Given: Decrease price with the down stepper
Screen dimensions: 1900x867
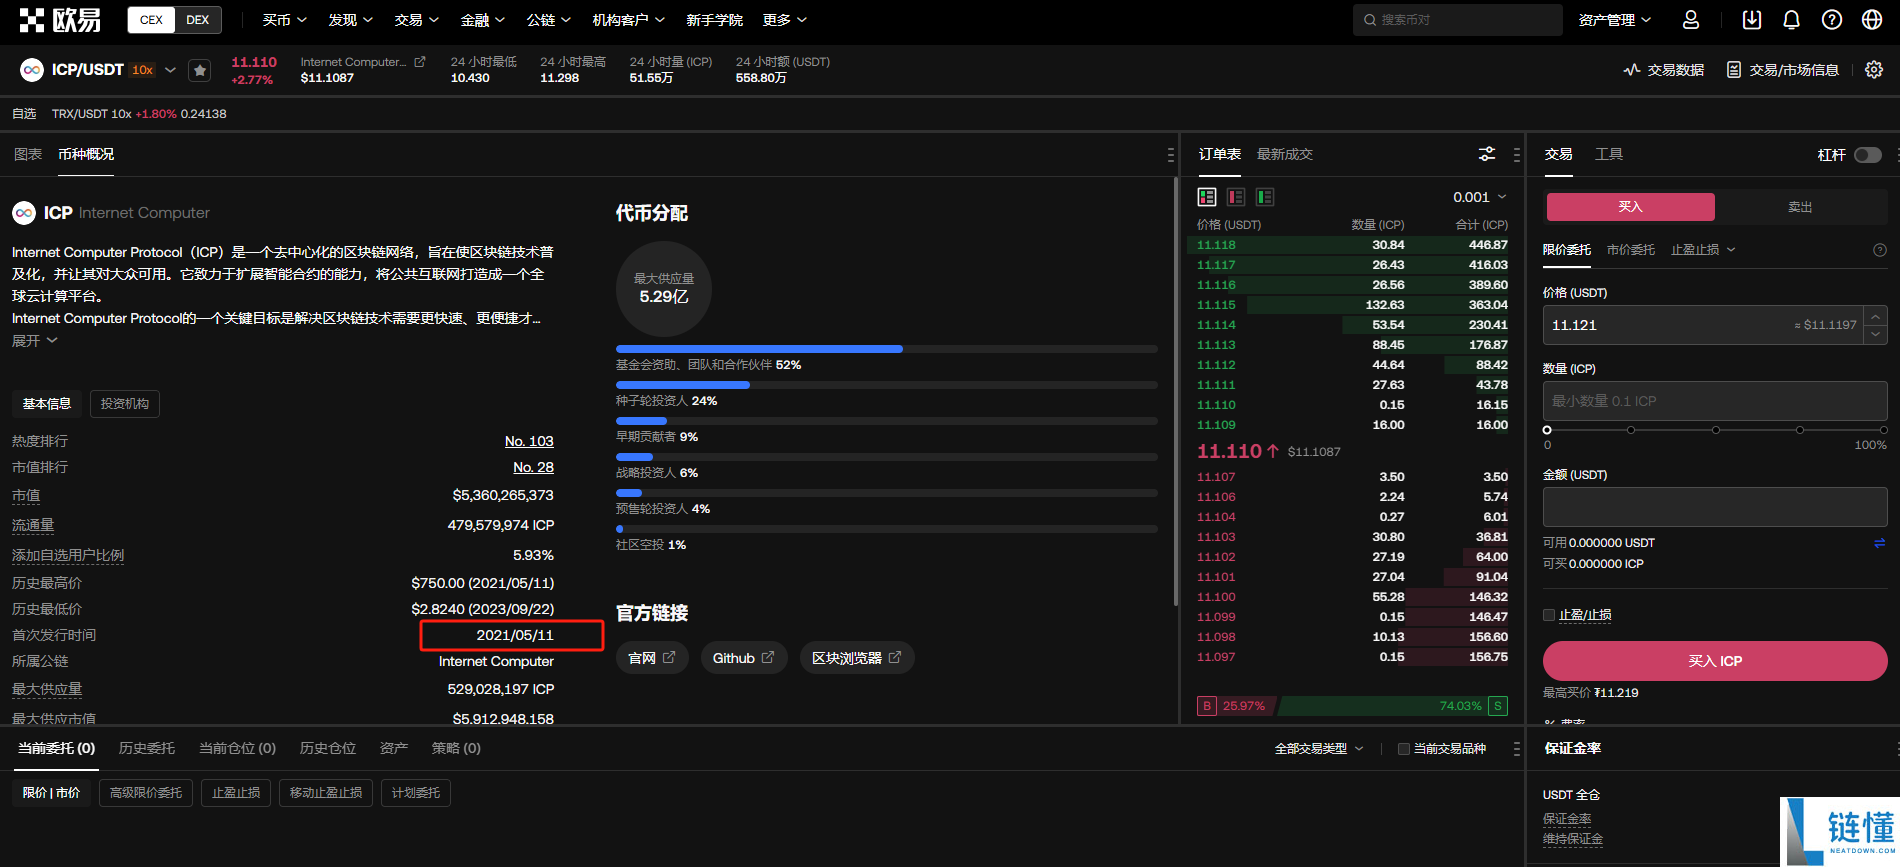Looking at the screenshot, I should click(x=1875, y=334).
